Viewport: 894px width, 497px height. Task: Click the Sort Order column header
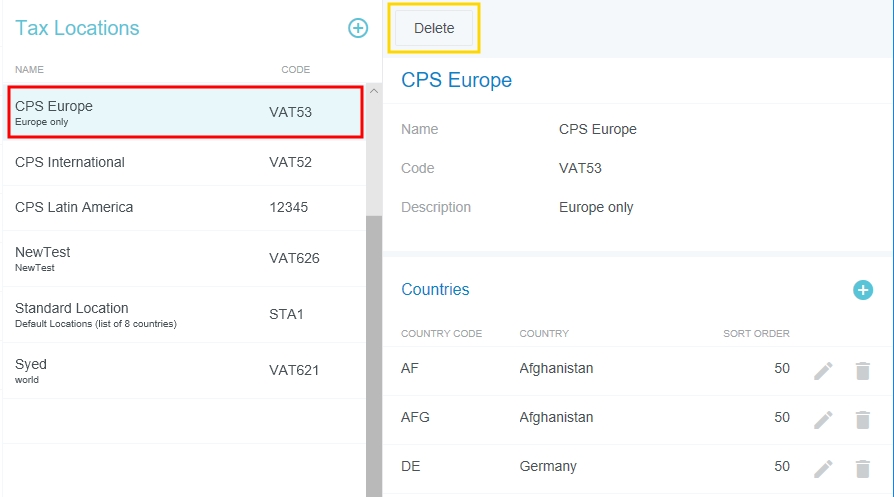[756, 334]
